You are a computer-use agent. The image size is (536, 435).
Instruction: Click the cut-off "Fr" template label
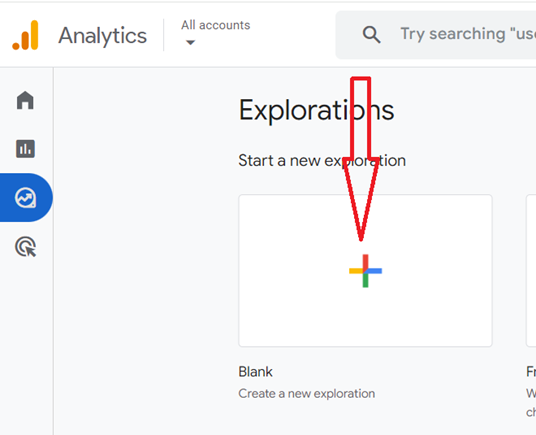click(x=531, y=372)
